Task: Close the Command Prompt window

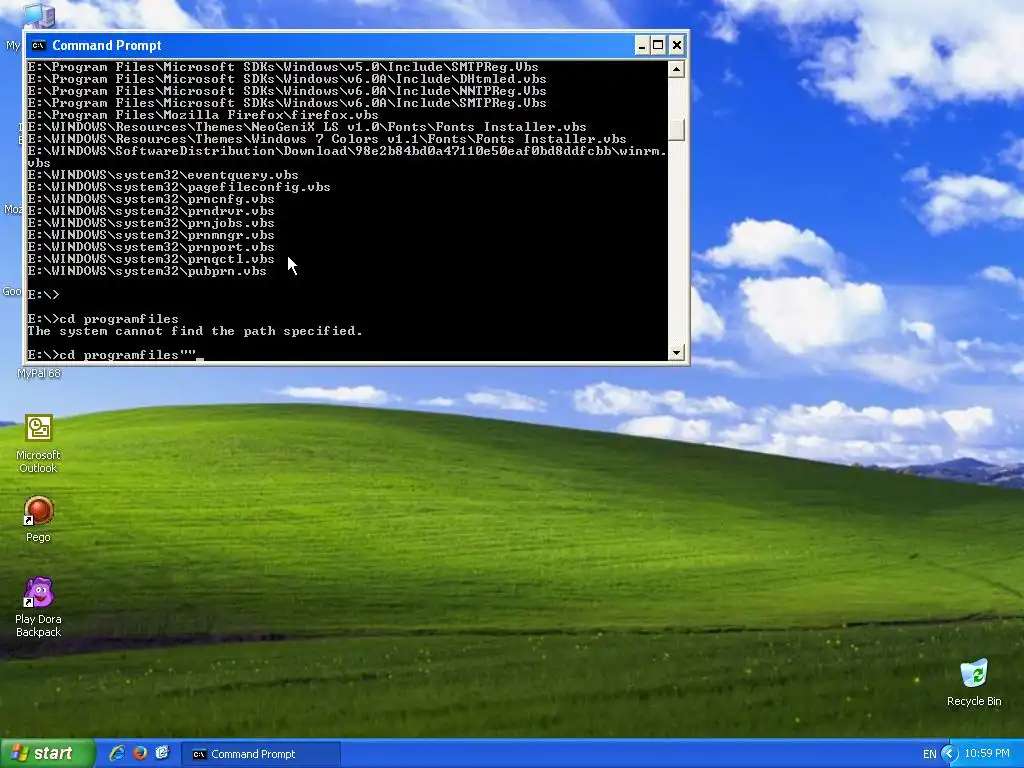Action: (677, 45)
